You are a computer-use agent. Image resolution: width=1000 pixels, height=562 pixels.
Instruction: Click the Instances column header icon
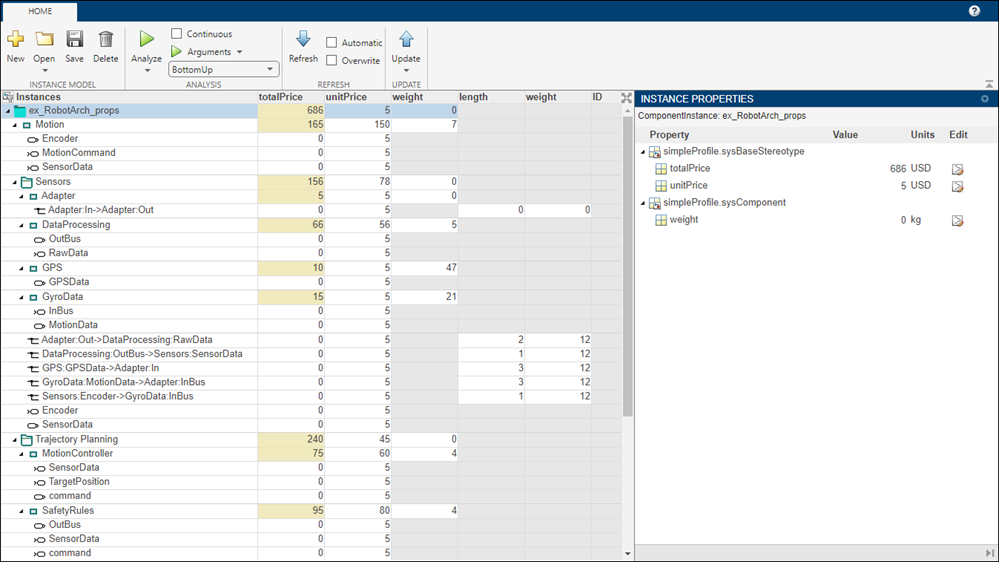click(x=8, y=97)
